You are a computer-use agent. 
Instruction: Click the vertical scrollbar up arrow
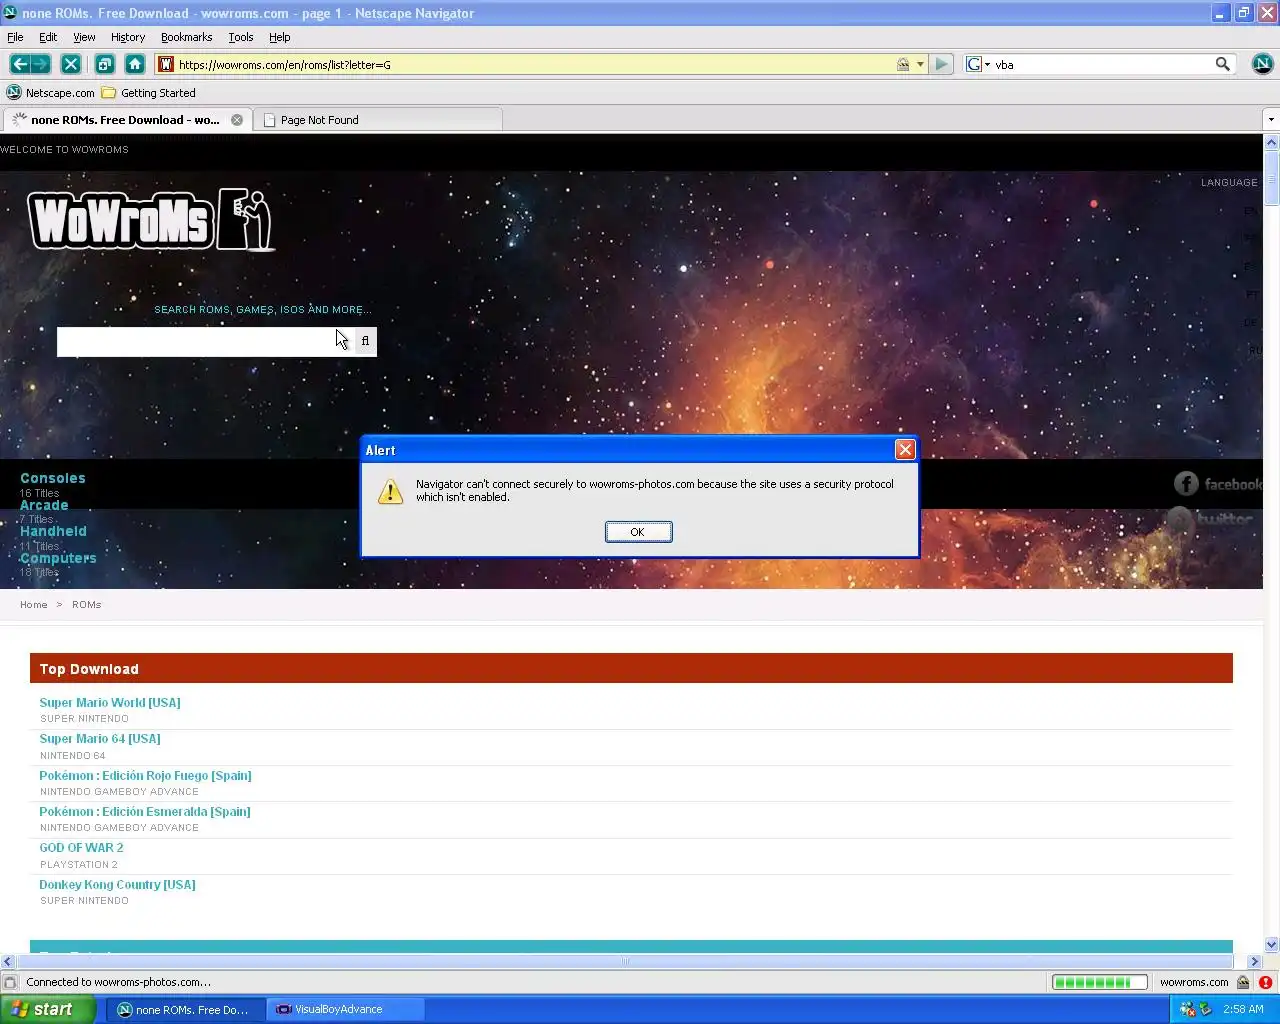(x=1271, y=141)
